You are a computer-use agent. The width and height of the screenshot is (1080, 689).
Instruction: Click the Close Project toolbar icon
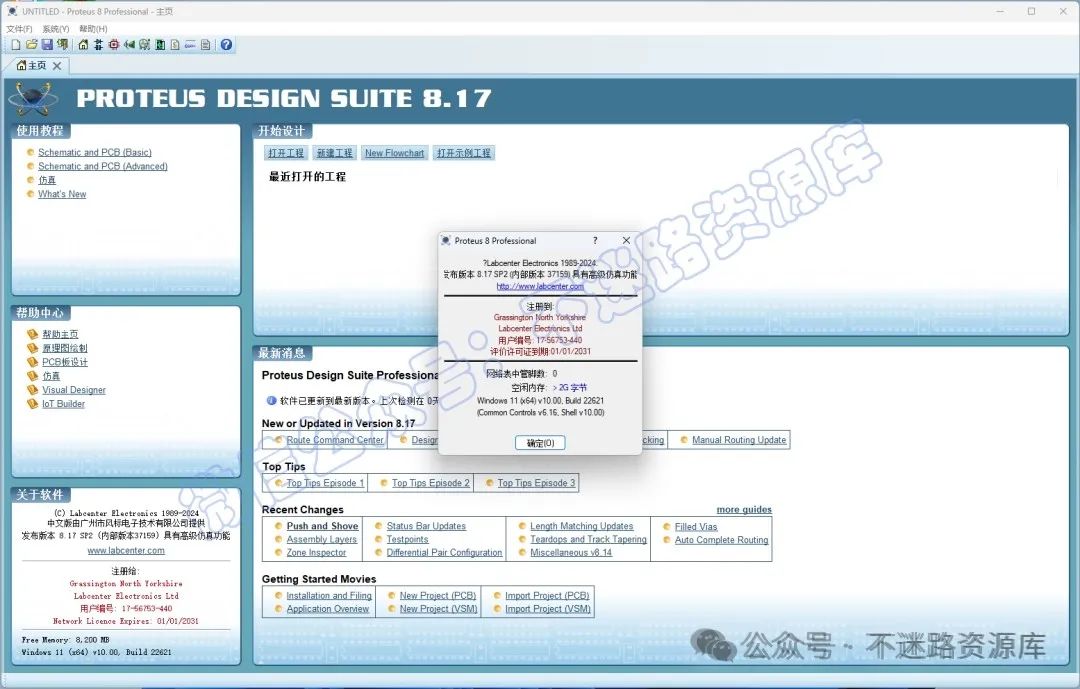63,45
